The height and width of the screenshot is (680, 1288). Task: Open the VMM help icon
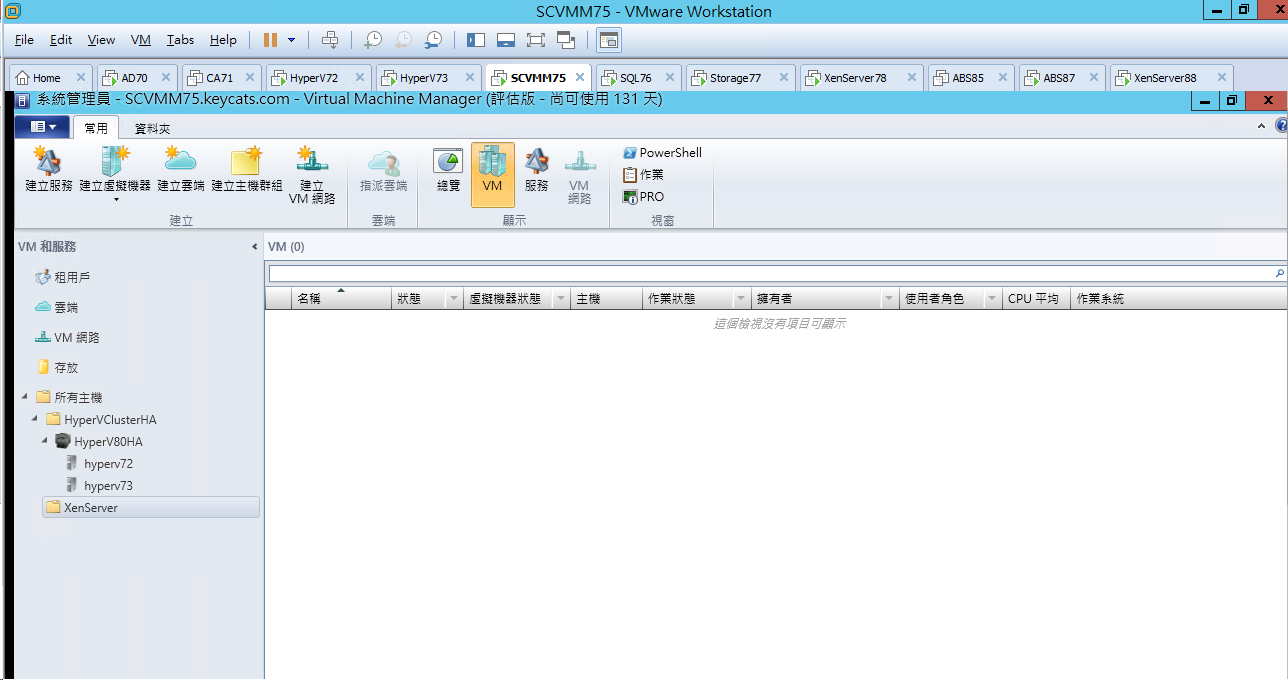click(1281, 126)
